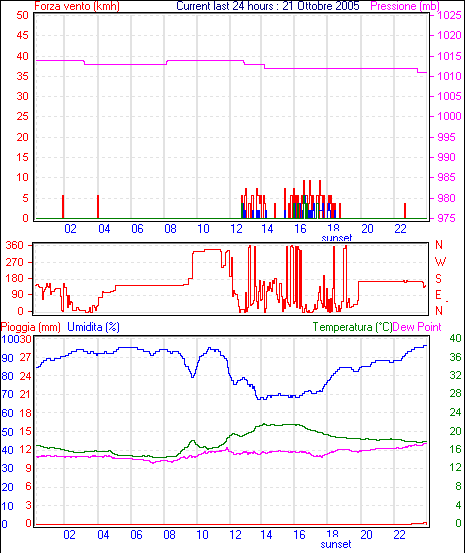Click the 360 degree axis label

(14, 245)
